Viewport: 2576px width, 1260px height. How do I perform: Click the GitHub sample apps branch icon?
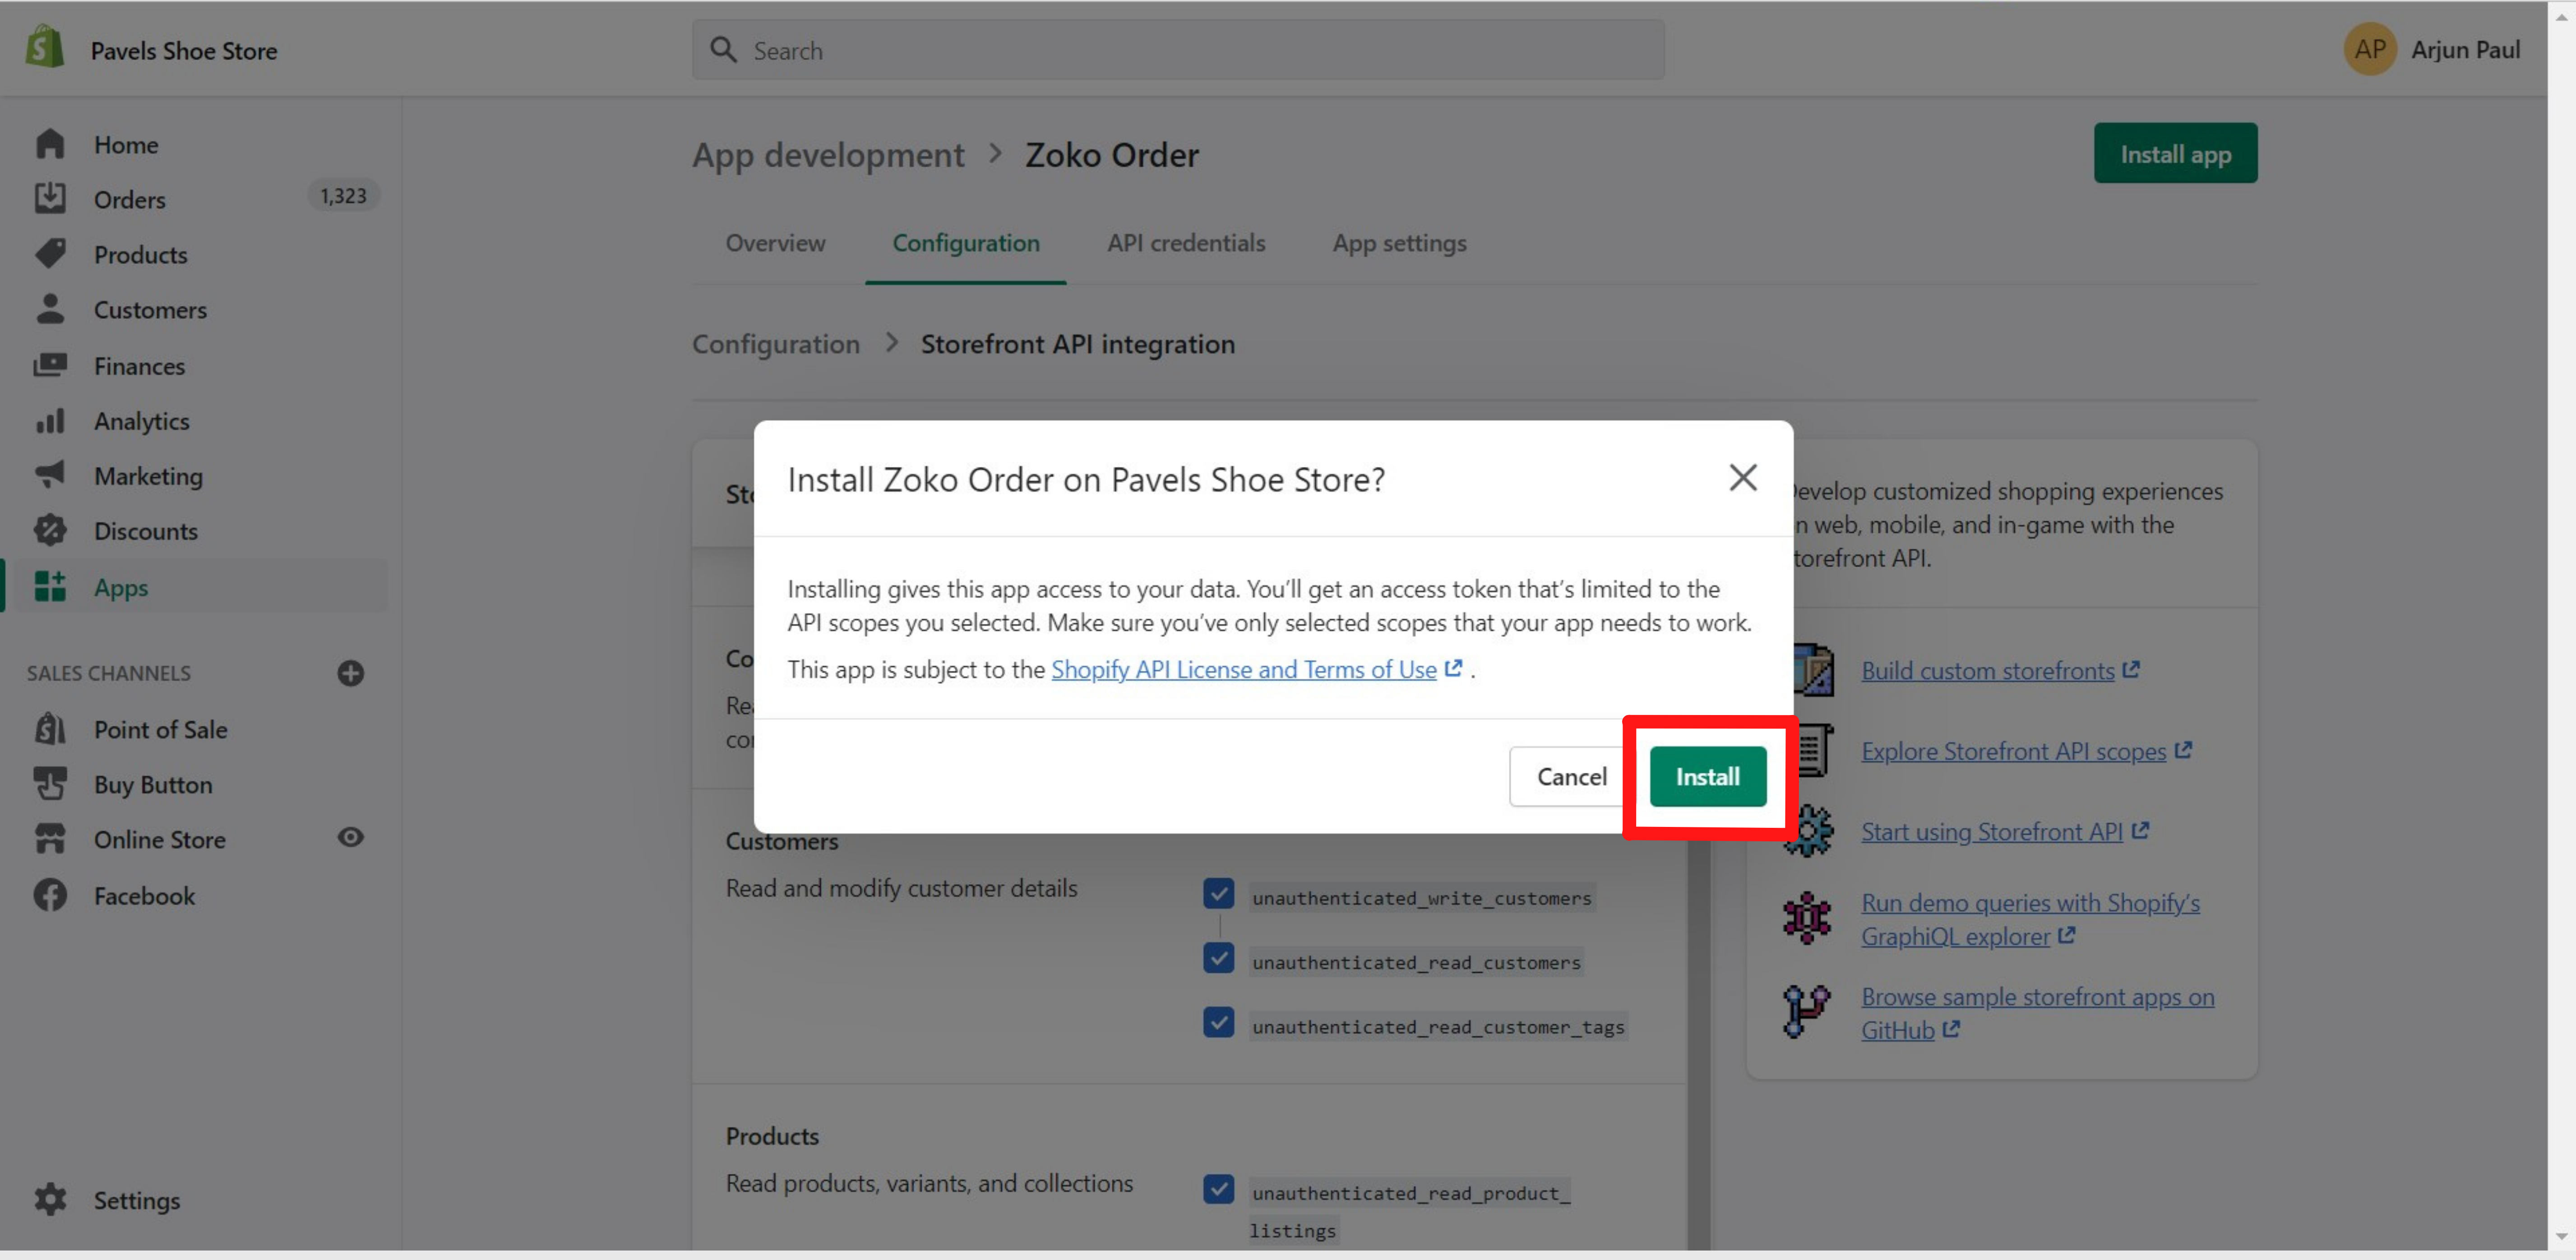(1806, 1012)
